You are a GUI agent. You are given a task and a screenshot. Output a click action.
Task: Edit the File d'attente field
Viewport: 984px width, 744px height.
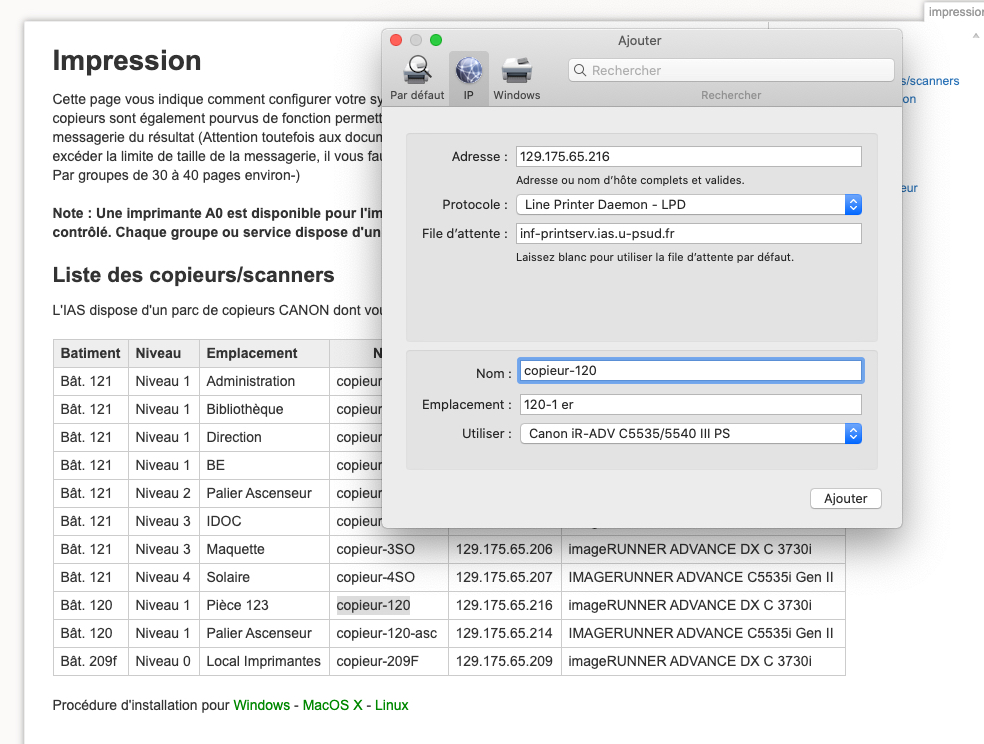(x=688, y=233)
